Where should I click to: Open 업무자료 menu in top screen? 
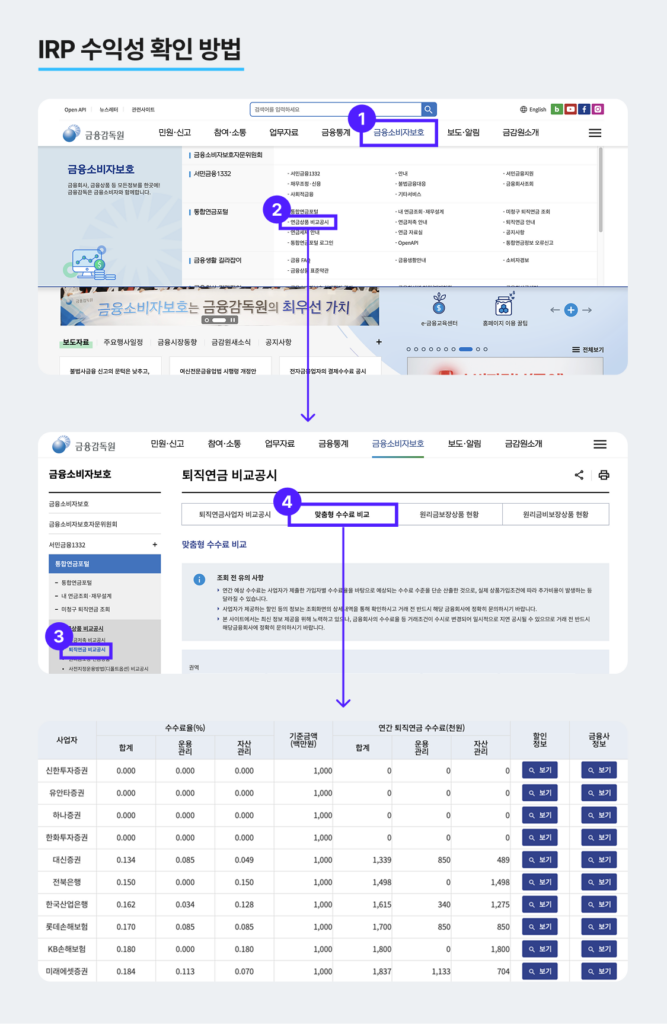click(284, 133)
